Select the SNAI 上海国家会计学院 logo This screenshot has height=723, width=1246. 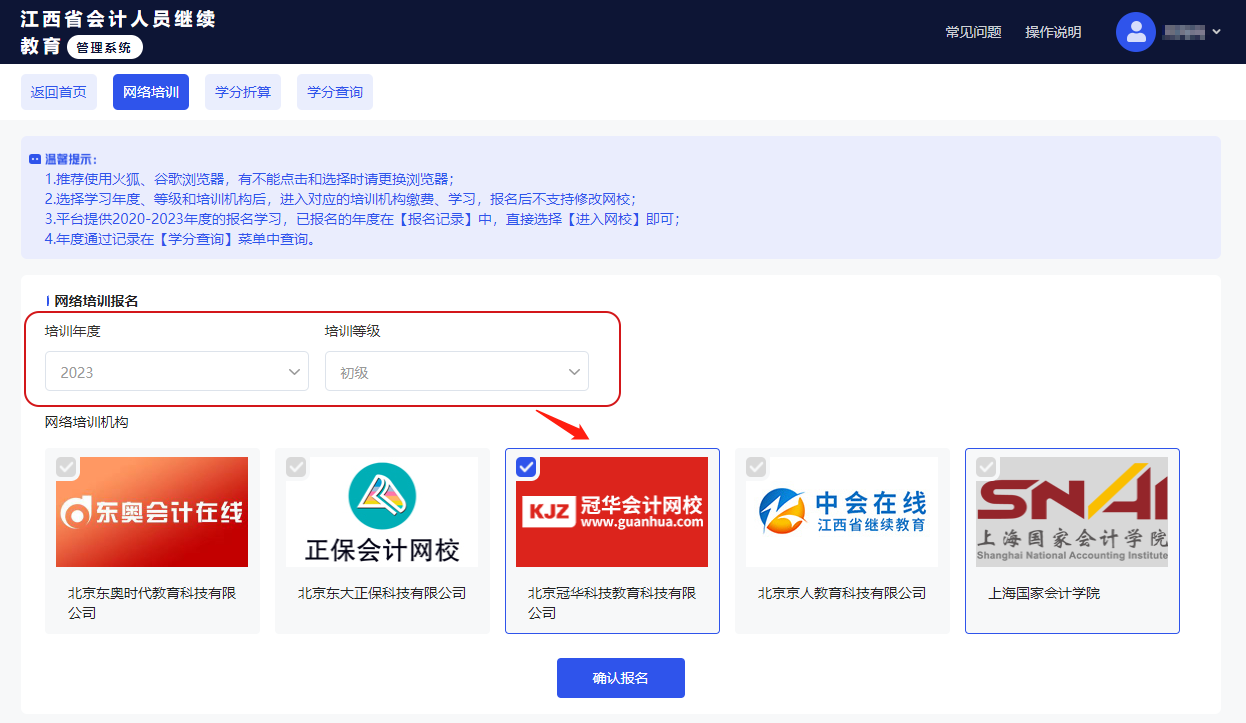[x=1072, y=512]
